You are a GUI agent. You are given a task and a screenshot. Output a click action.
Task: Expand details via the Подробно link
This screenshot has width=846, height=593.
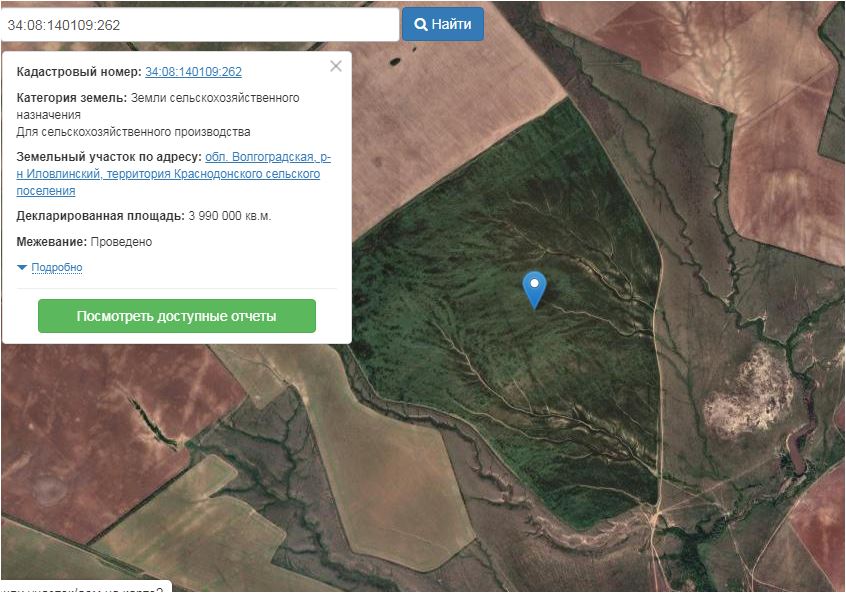coord(57,268)
